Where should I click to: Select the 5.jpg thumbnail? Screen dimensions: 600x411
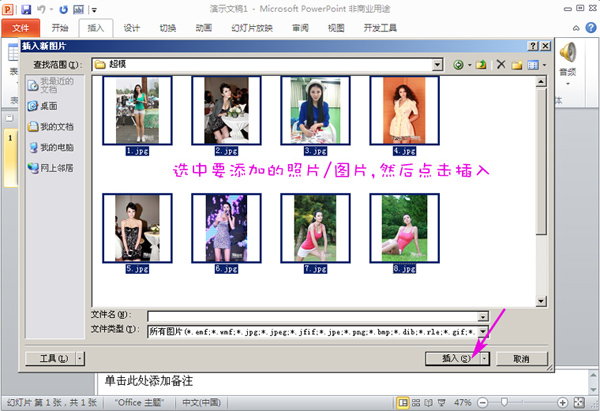coord(137,228)
